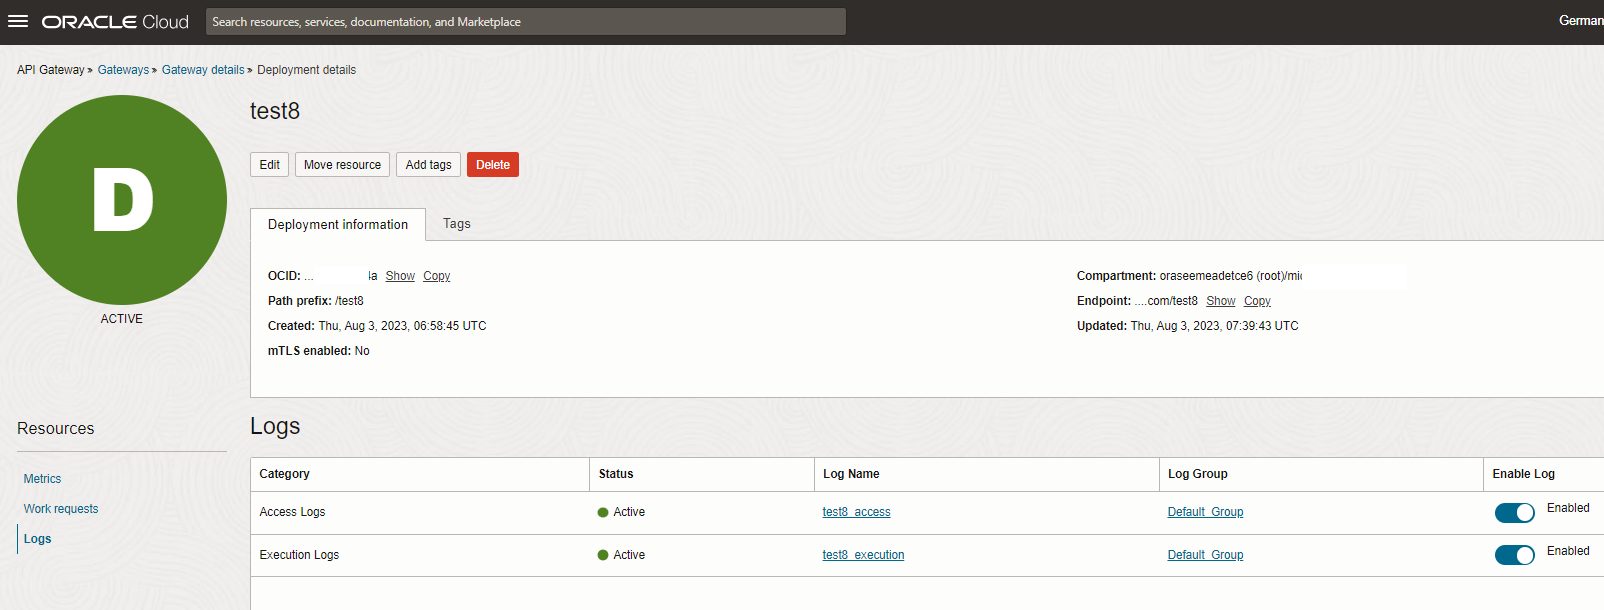Click the red Delete button
Image resolution: width=1604 pixels, height=610 pixels.
point(493,165)
